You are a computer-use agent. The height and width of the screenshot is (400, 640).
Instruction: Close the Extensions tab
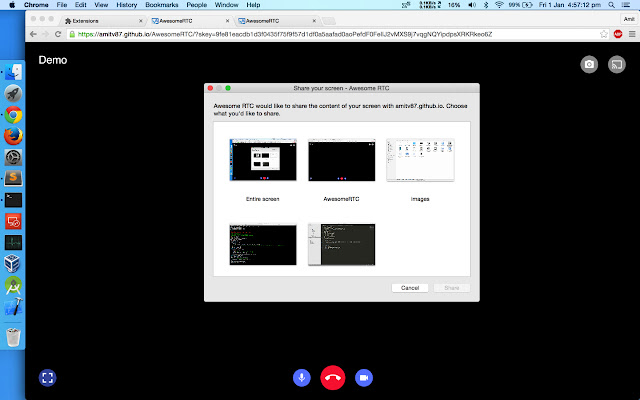(x=140, y=21)
